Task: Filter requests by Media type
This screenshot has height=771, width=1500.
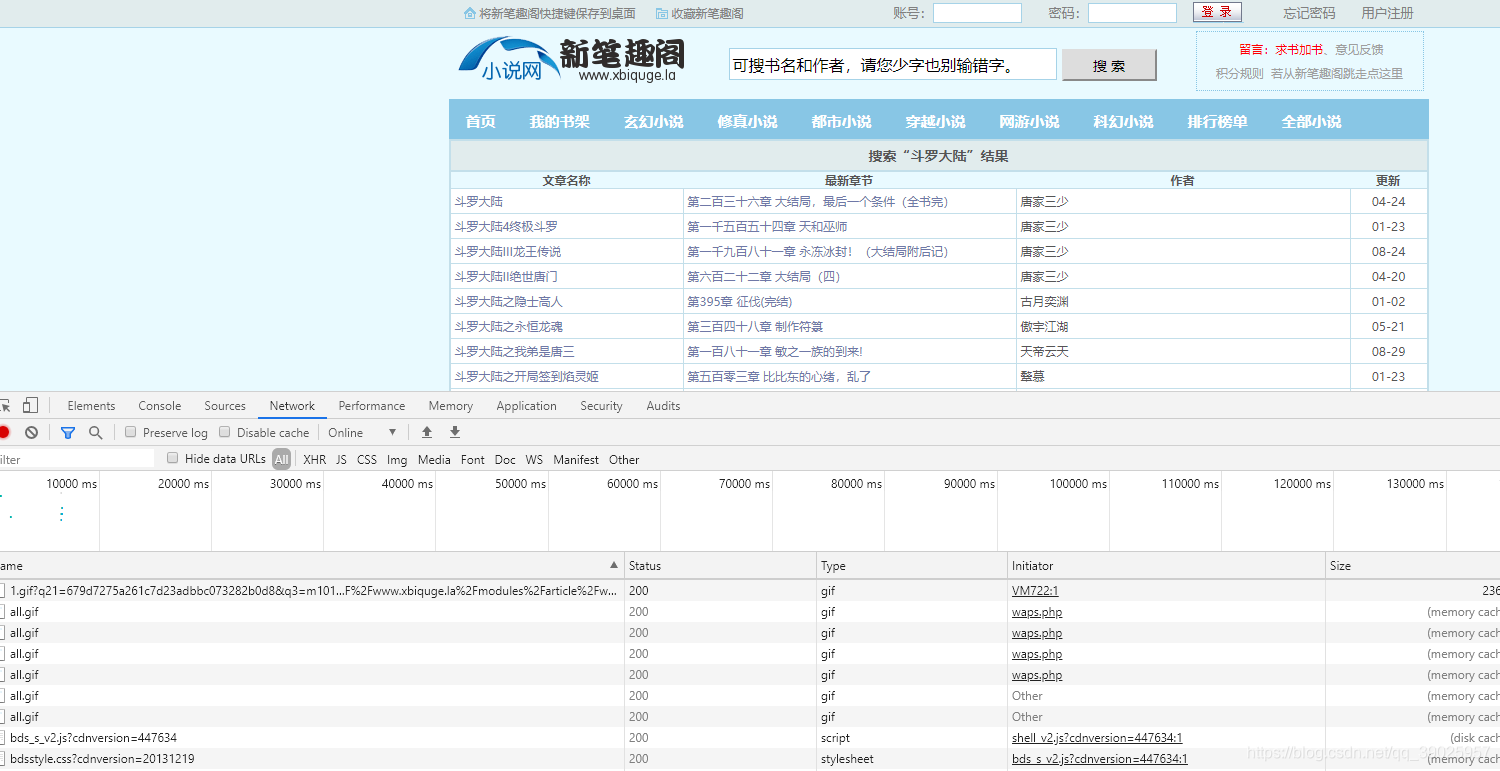Action: tap(434, 459)
